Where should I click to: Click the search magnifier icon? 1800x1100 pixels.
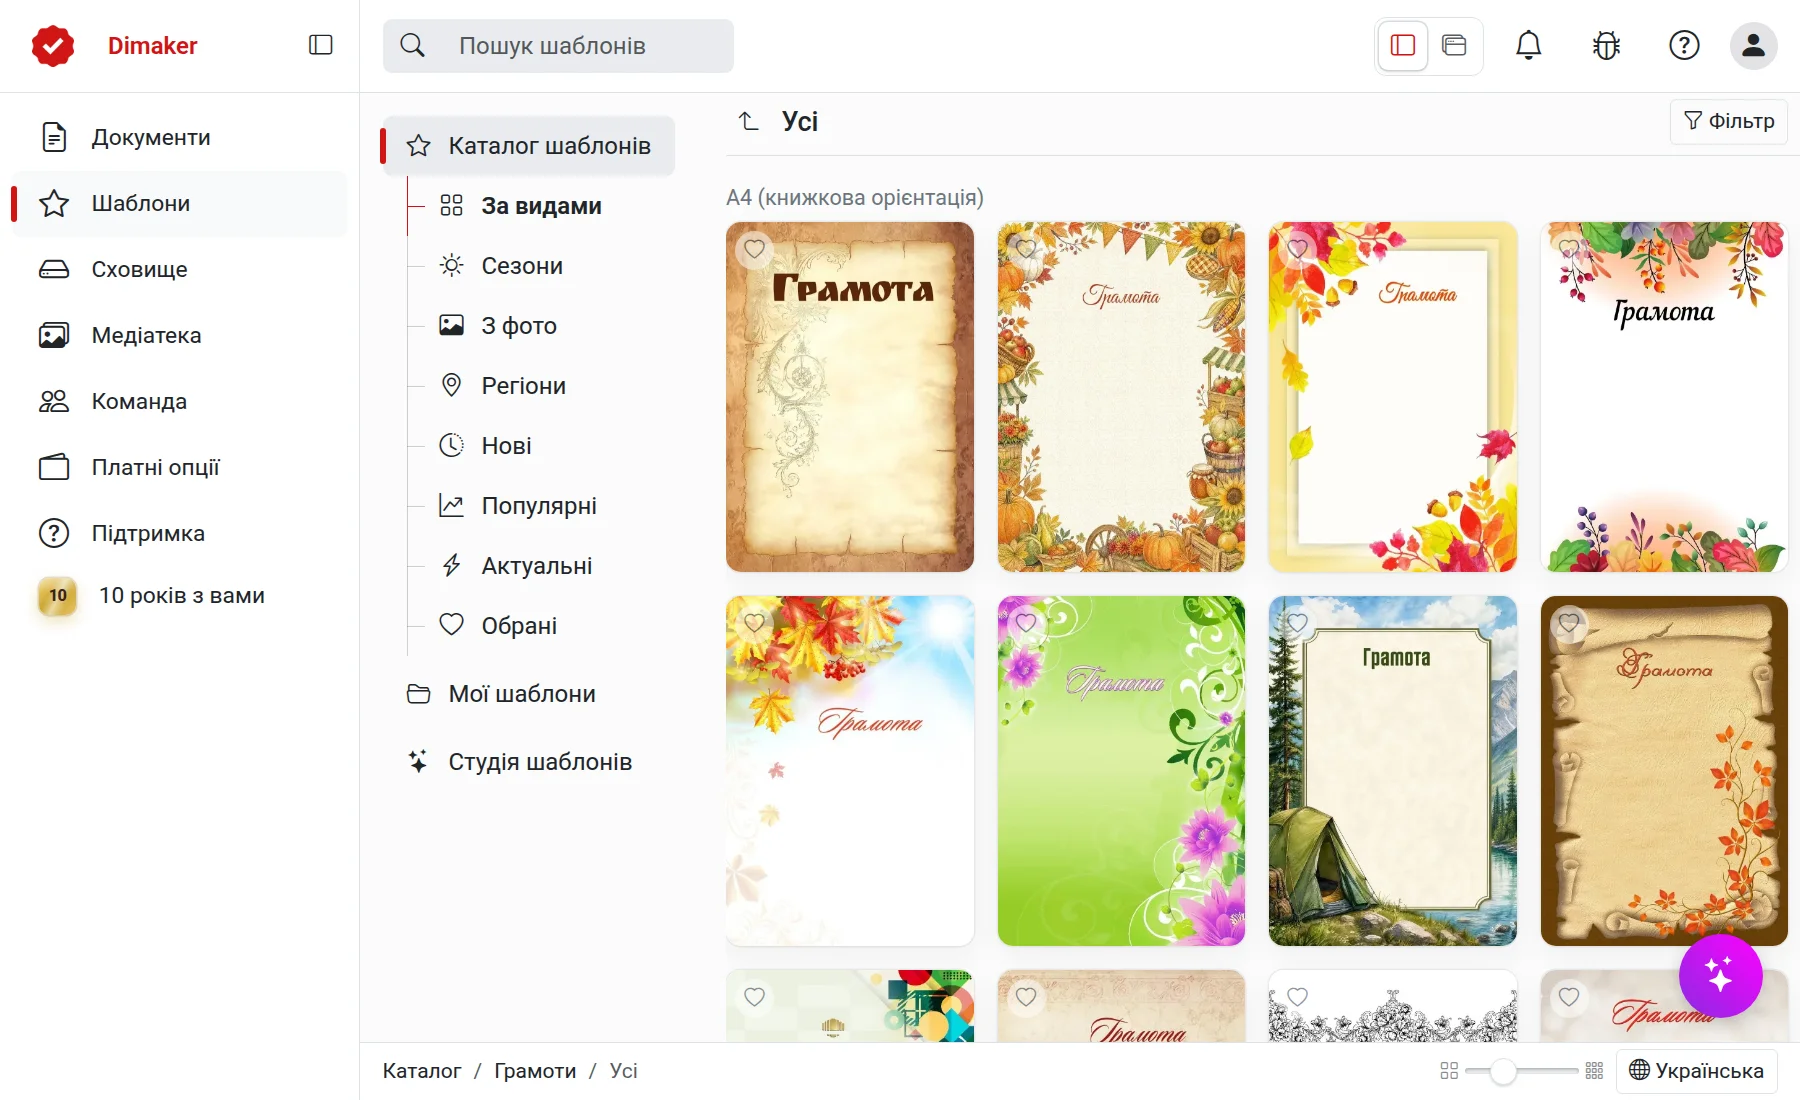[412, 46]
